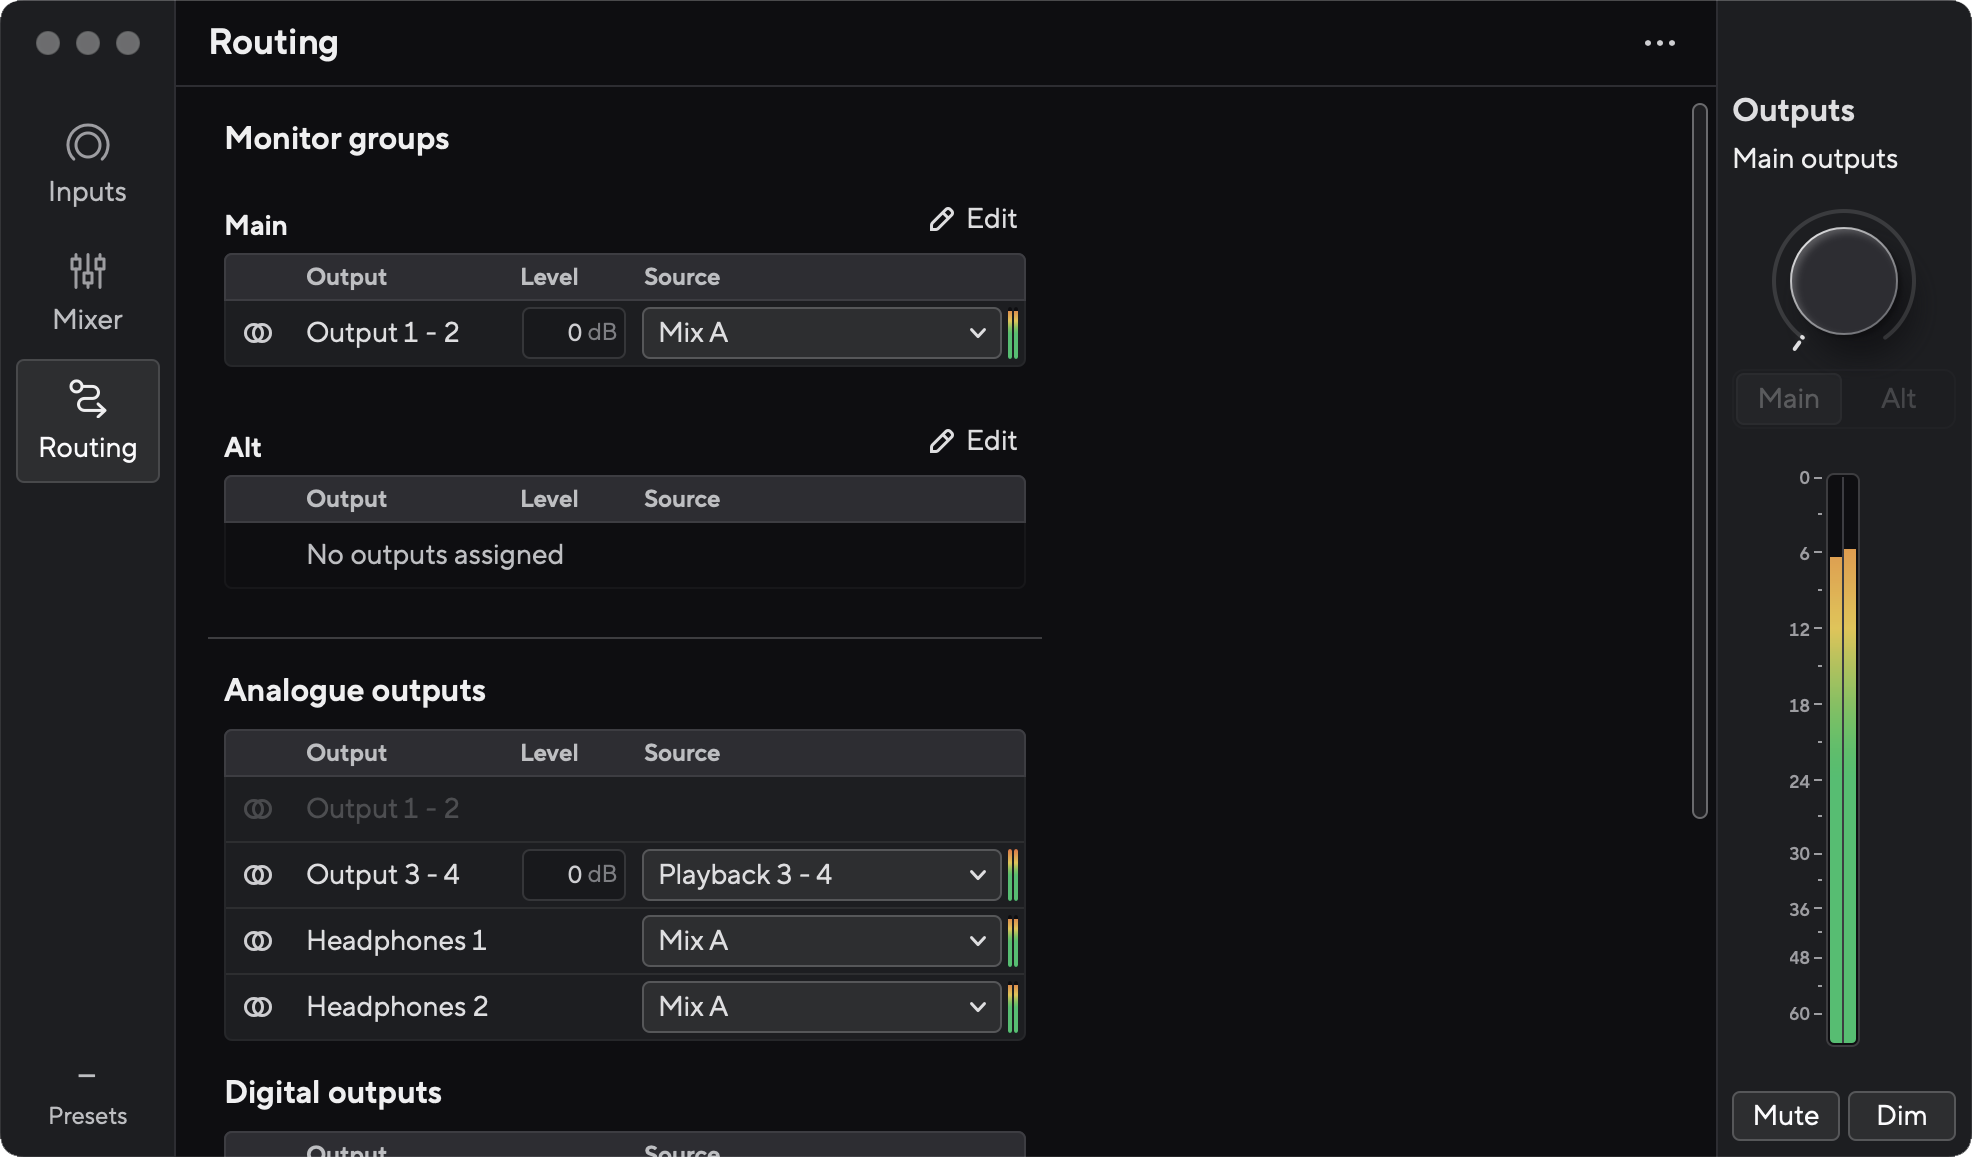This screenshot has height=1157, width=1972.
Task: Click pencil icon for Alt group
Action: (941, 442)
